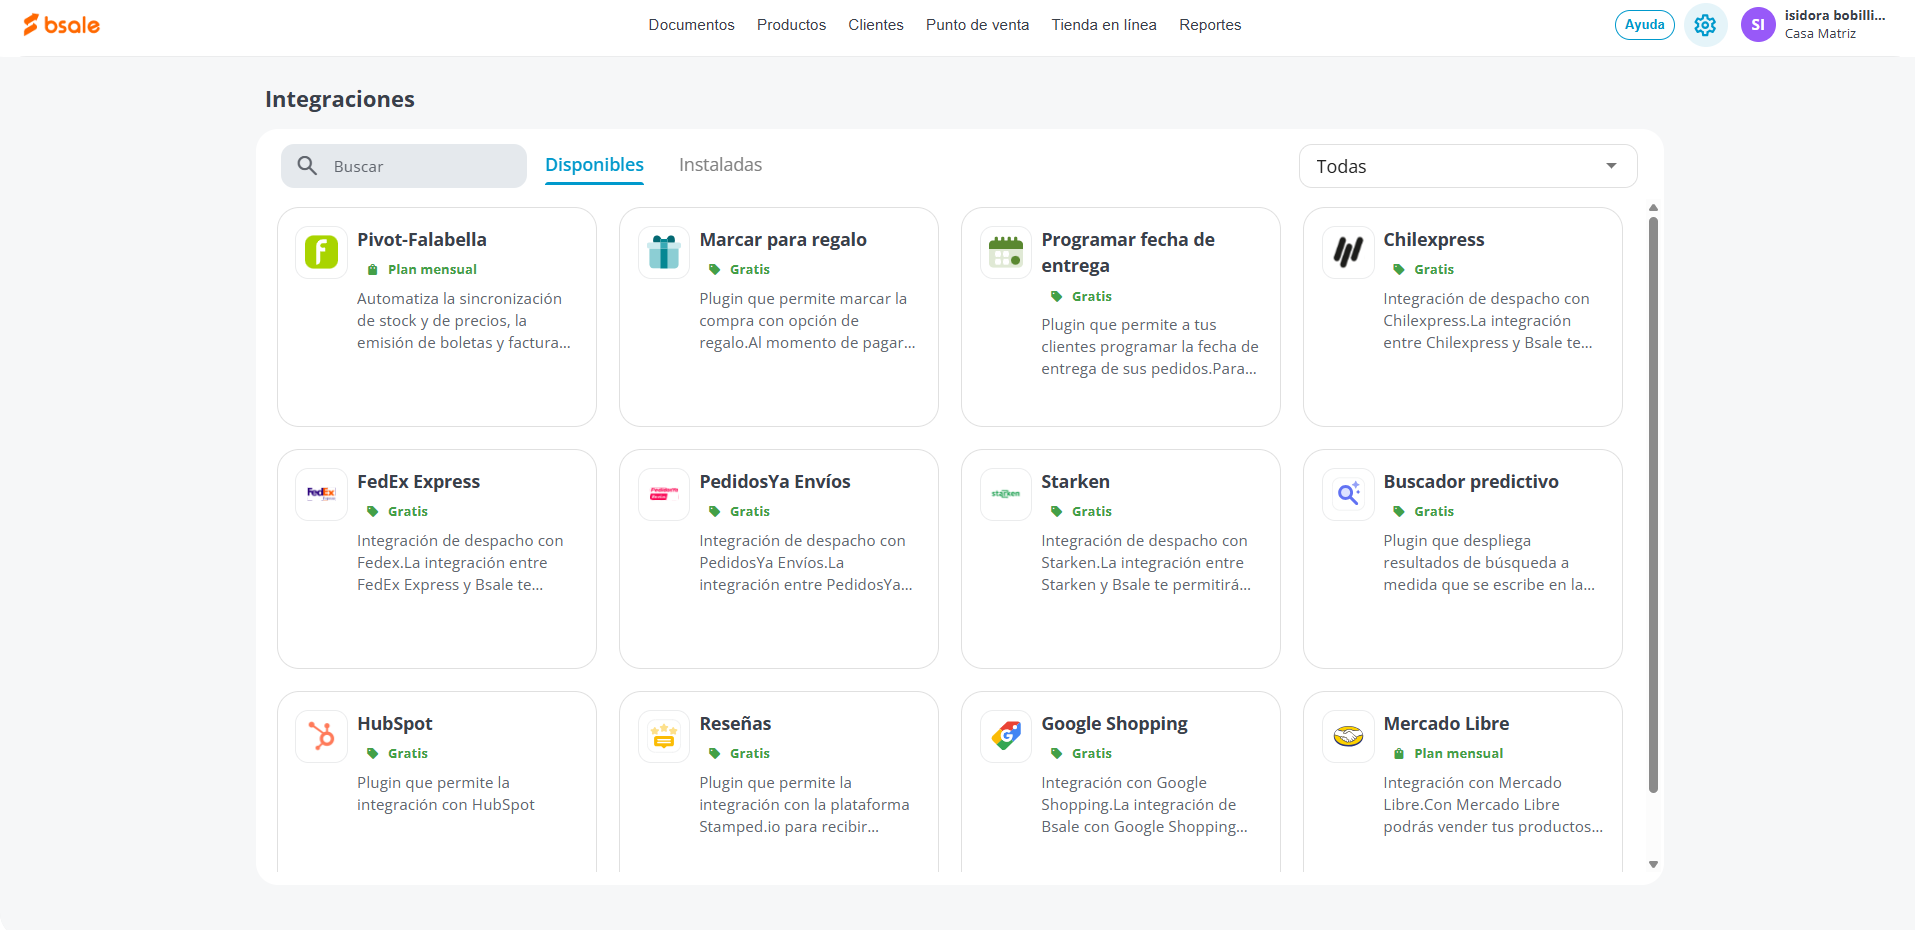The height and width of the screenshot is (930, 1915).
Task: Open the SI user avatar
Action: [x=1757, y=25]
